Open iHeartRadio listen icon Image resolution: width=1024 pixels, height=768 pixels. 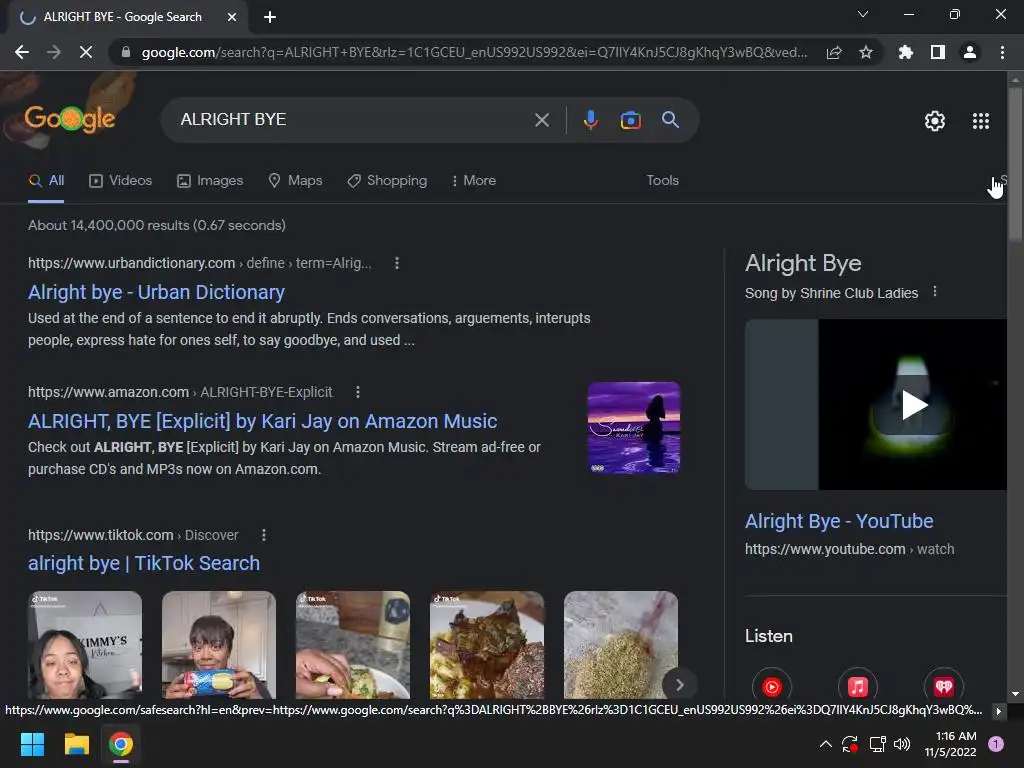(944, 686)
